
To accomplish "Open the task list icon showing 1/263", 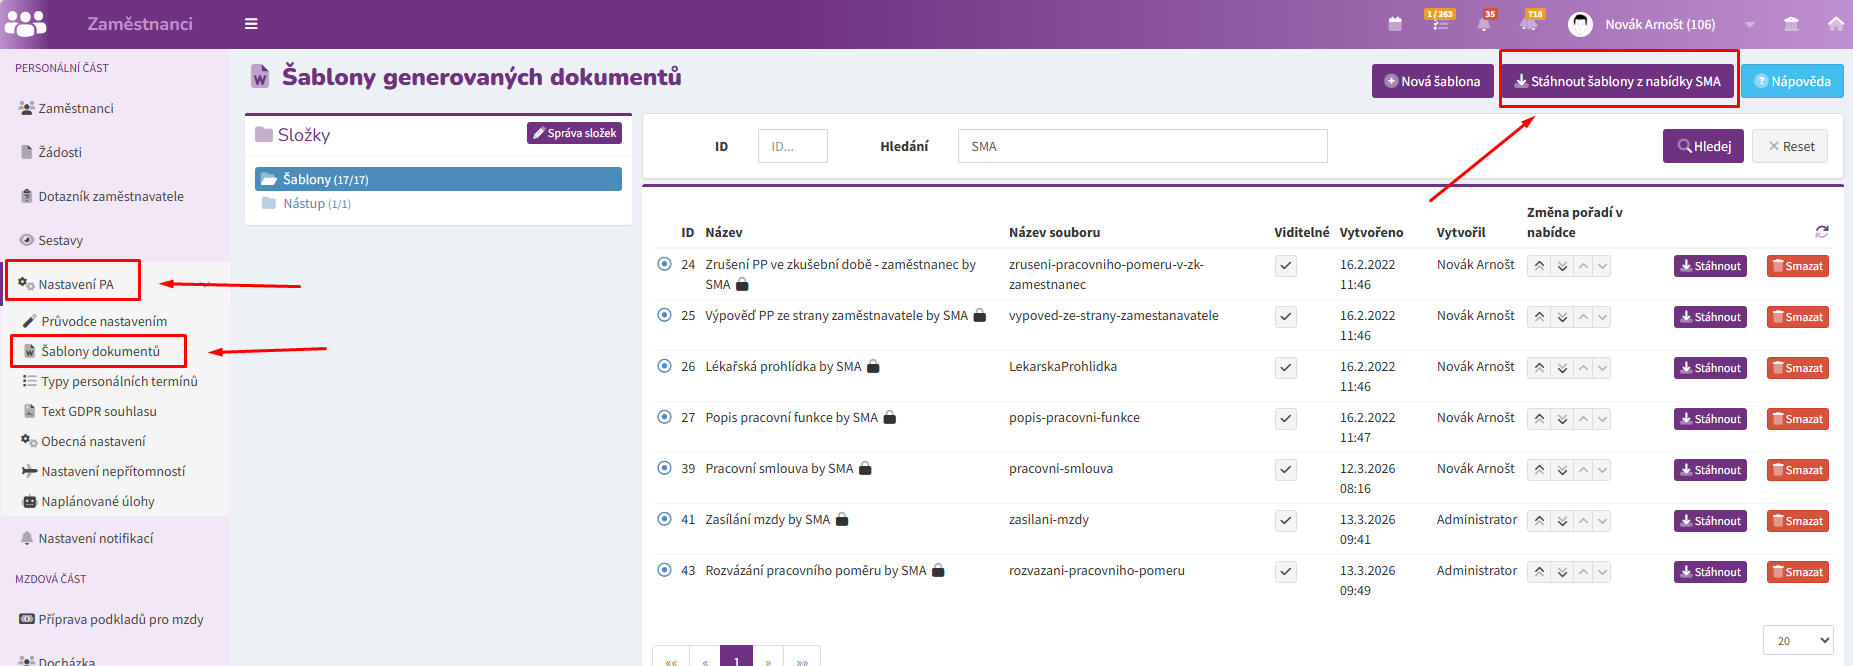I will [x=1440, y=24].
